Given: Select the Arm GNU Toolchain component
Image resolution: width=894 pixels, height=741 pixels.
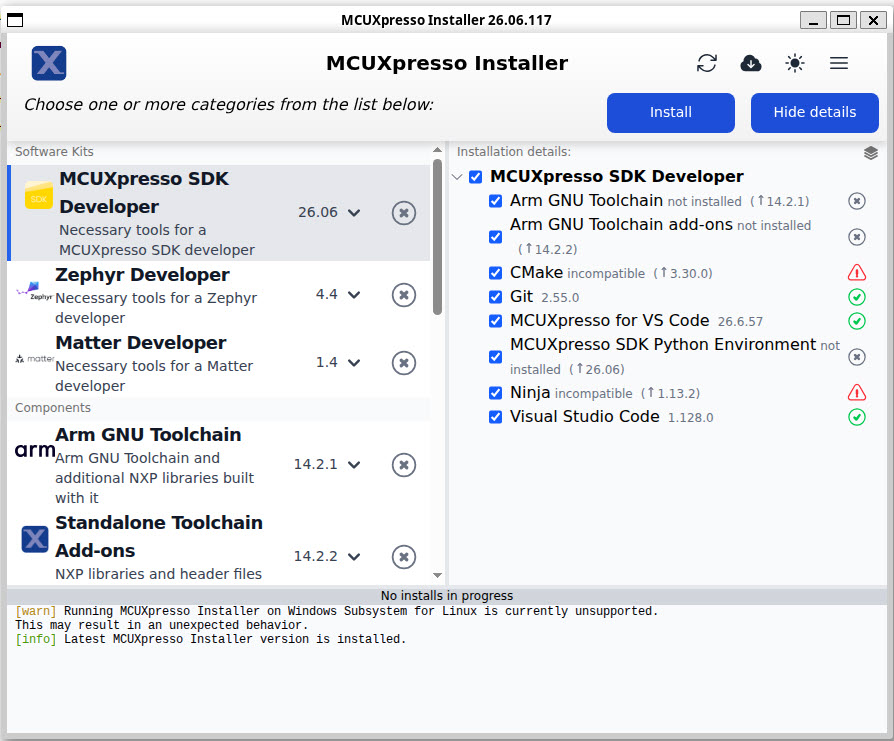Looking at the screenshot, I should pyautogui.click(x=219, y=465).
